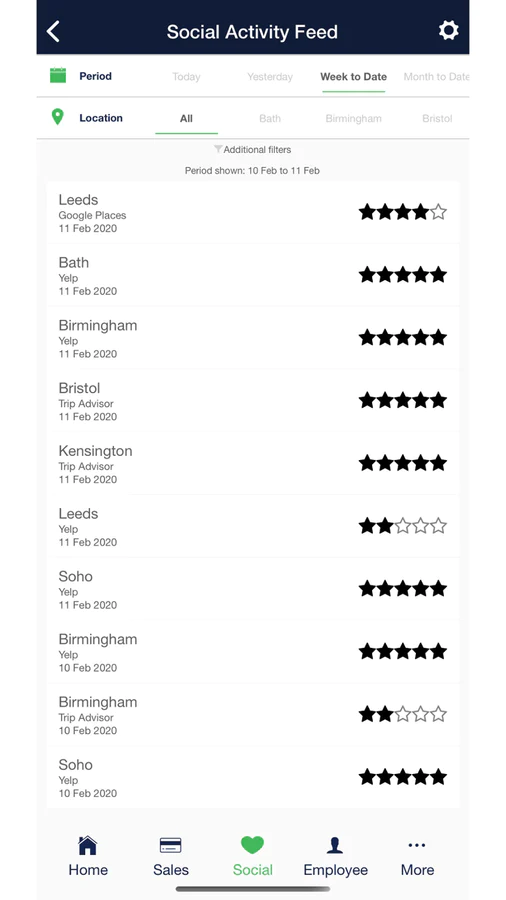This screenshot has height=900, width=506.
Task: Open the Leeds Google Places review
Action: point(253,213)
